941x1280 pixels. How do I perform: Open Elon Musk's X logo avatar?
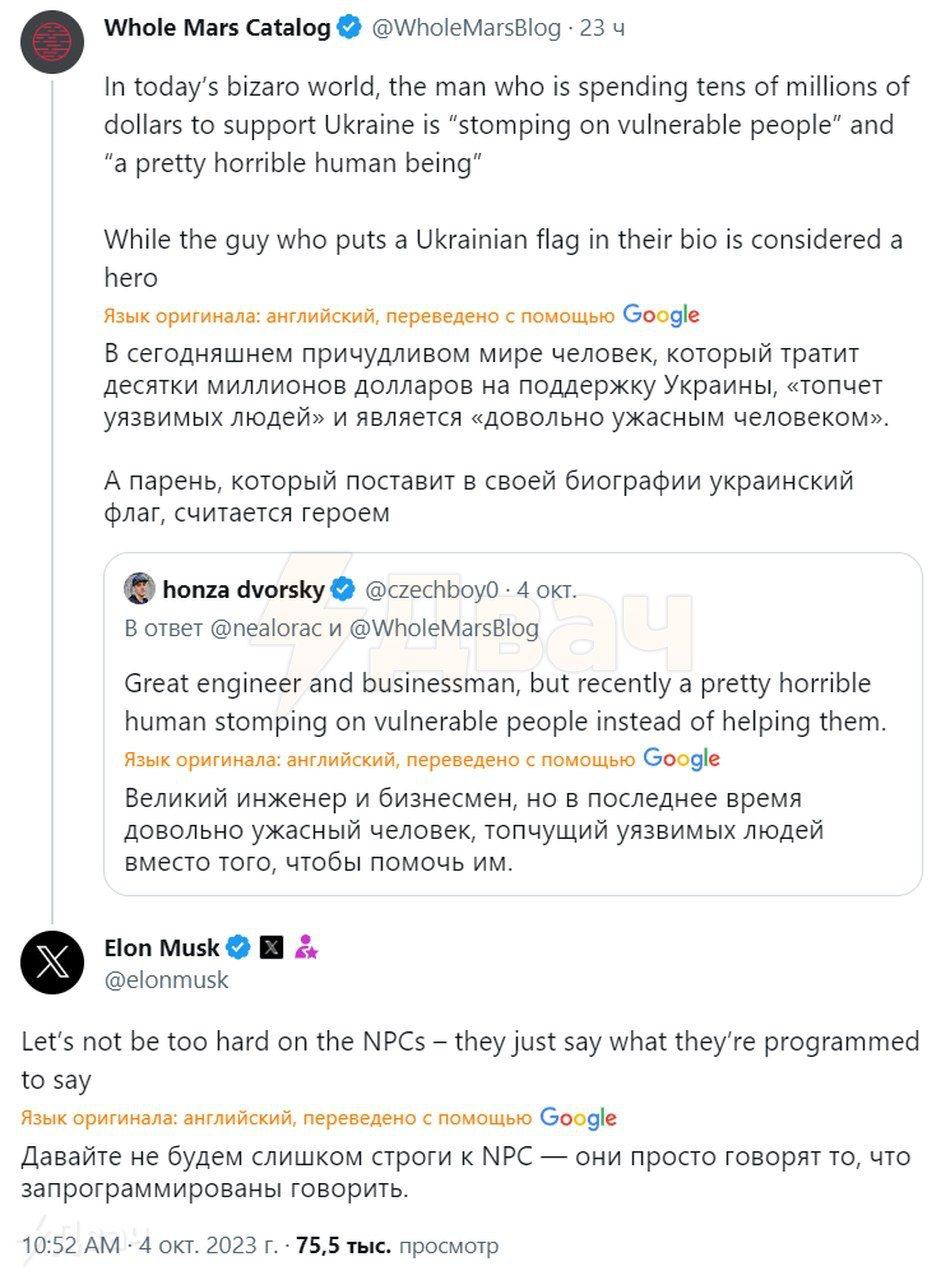point(53,963)
